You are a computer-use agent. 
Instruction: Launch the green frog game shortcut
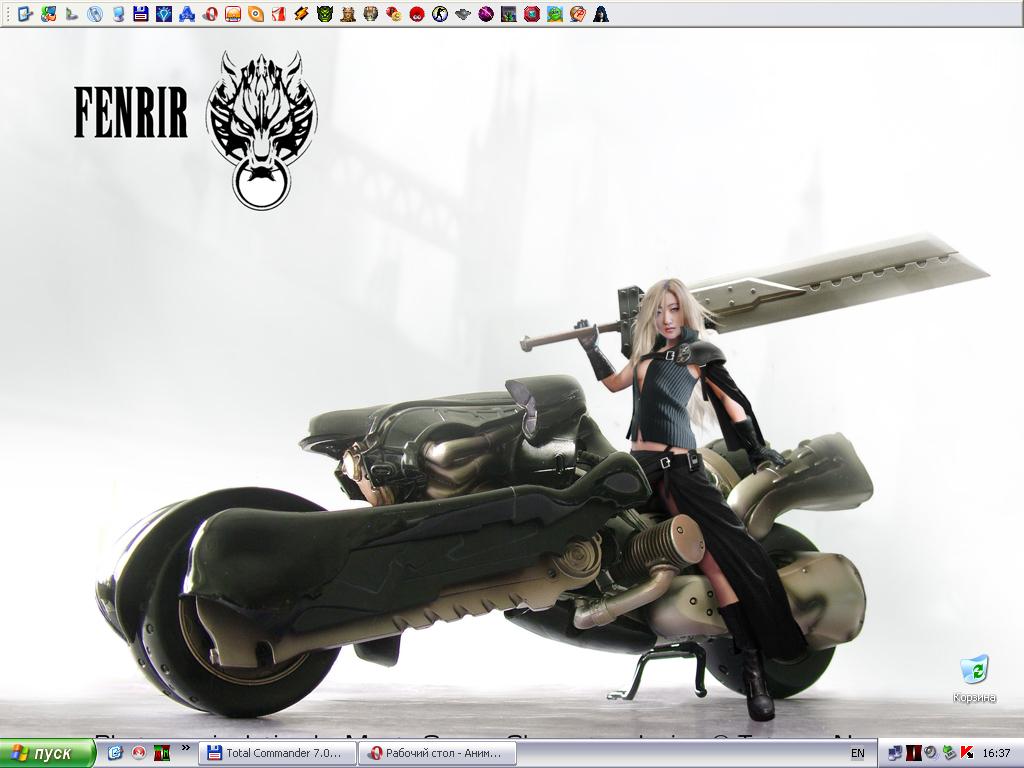click(555, 13)
